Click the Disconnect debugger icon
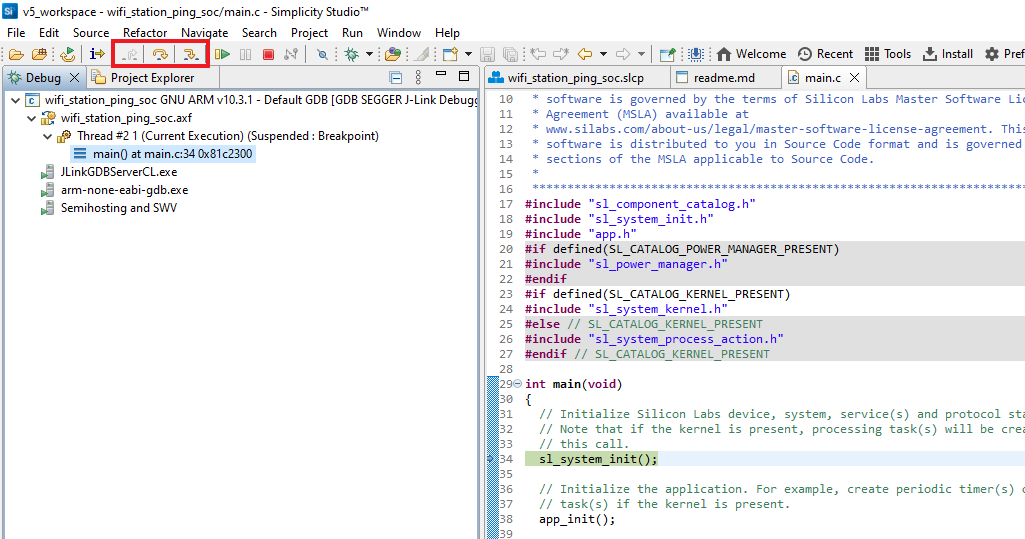The image size is (1025, 539). [x=291, y=54]
